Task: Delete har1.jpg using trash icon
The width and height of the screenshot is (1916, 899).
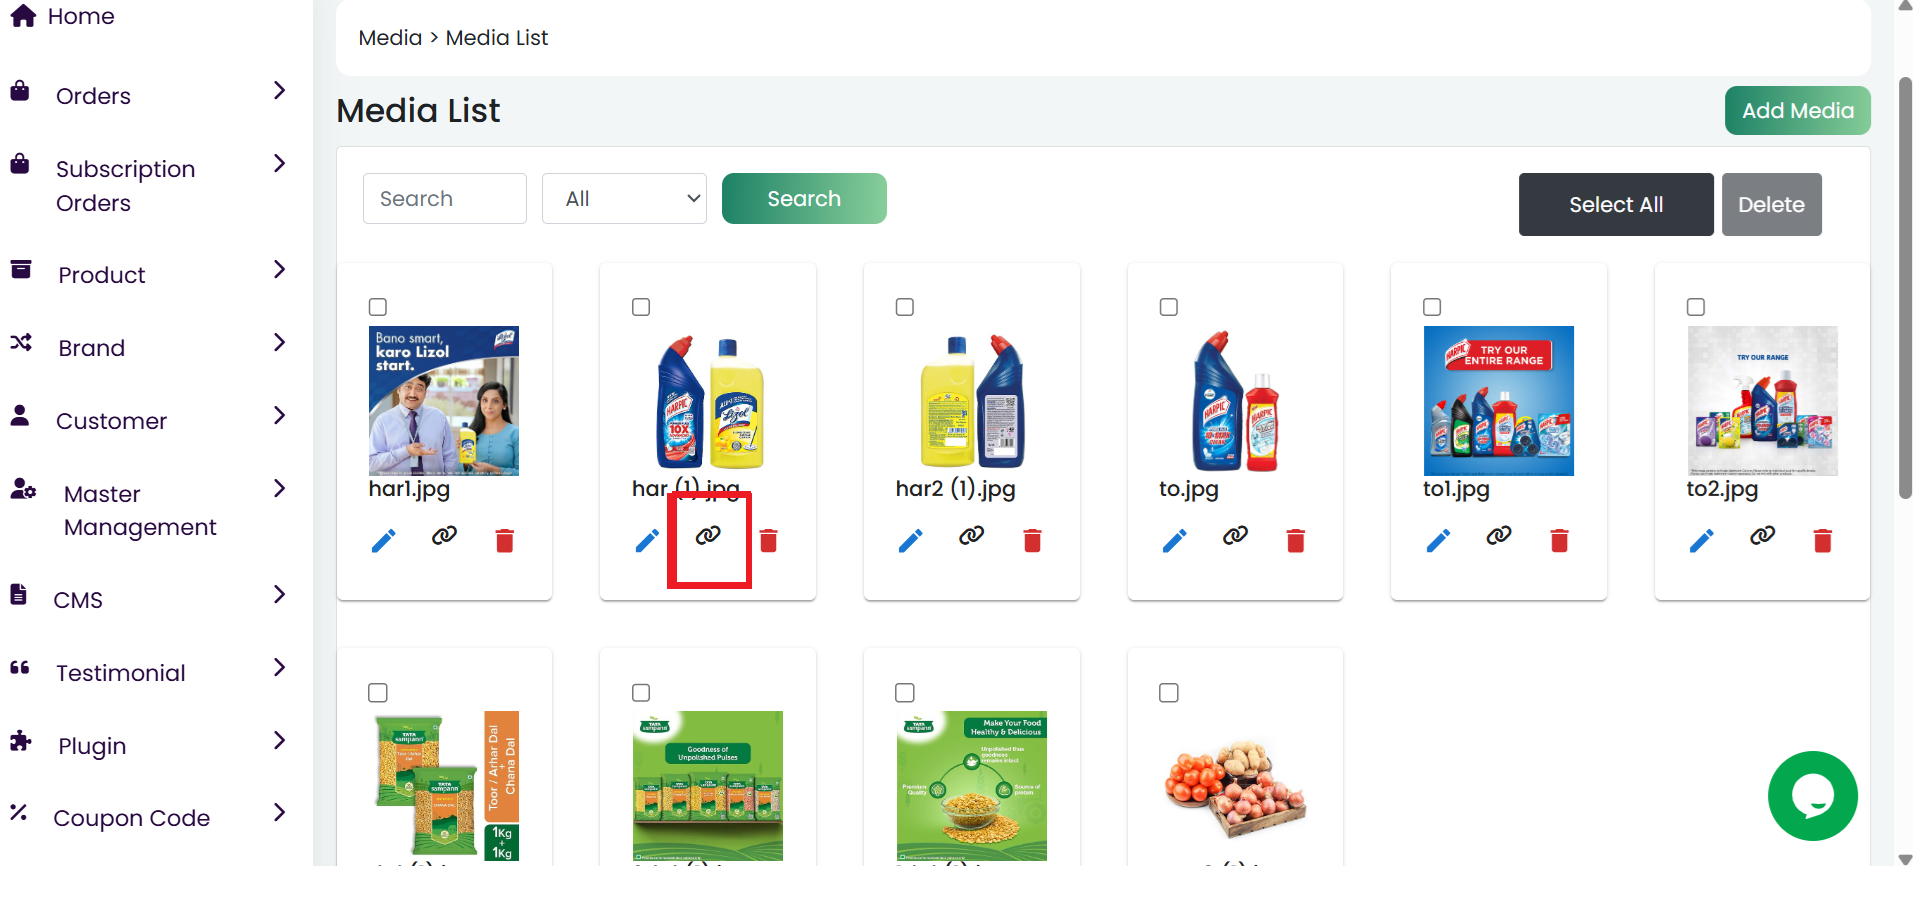Action: pos(505,541)
